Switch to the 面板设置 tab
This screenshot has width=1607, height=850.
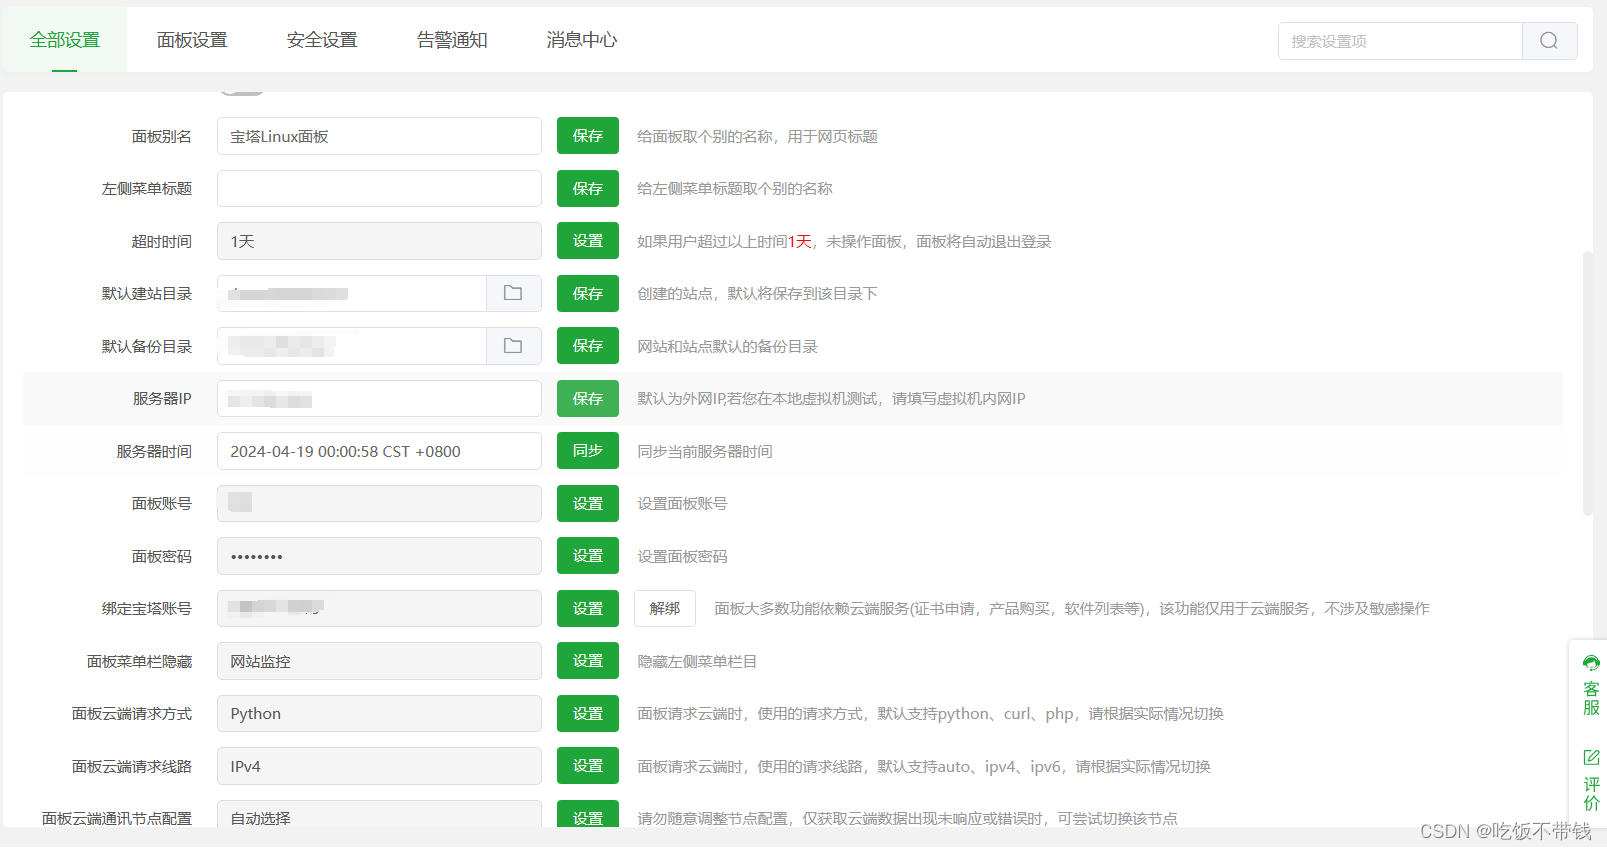click(192, 40)
